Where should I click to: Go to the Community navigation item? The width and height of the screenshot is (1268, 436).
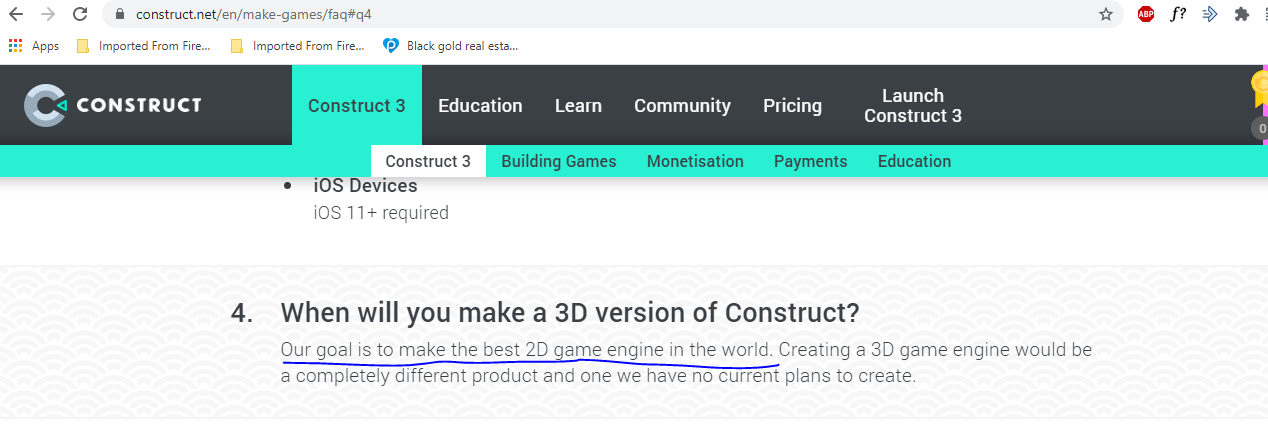point(682,105)
